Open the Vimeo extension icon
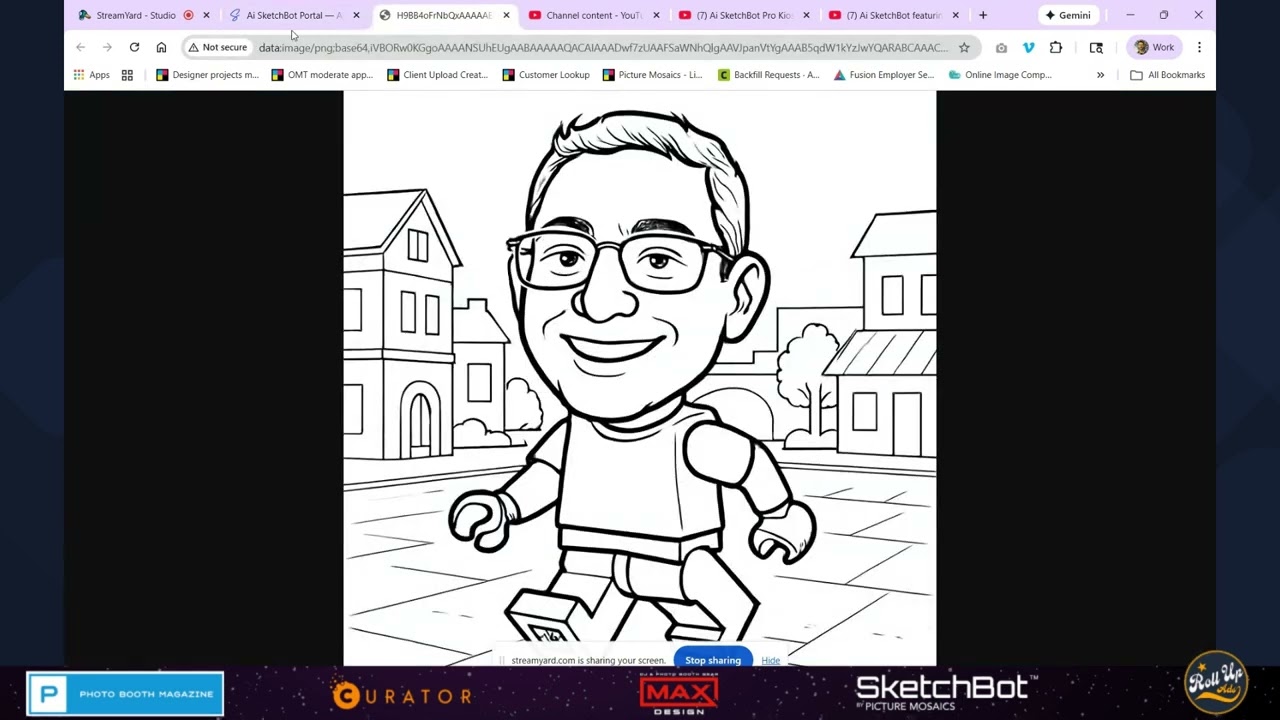 [1028, 47]
